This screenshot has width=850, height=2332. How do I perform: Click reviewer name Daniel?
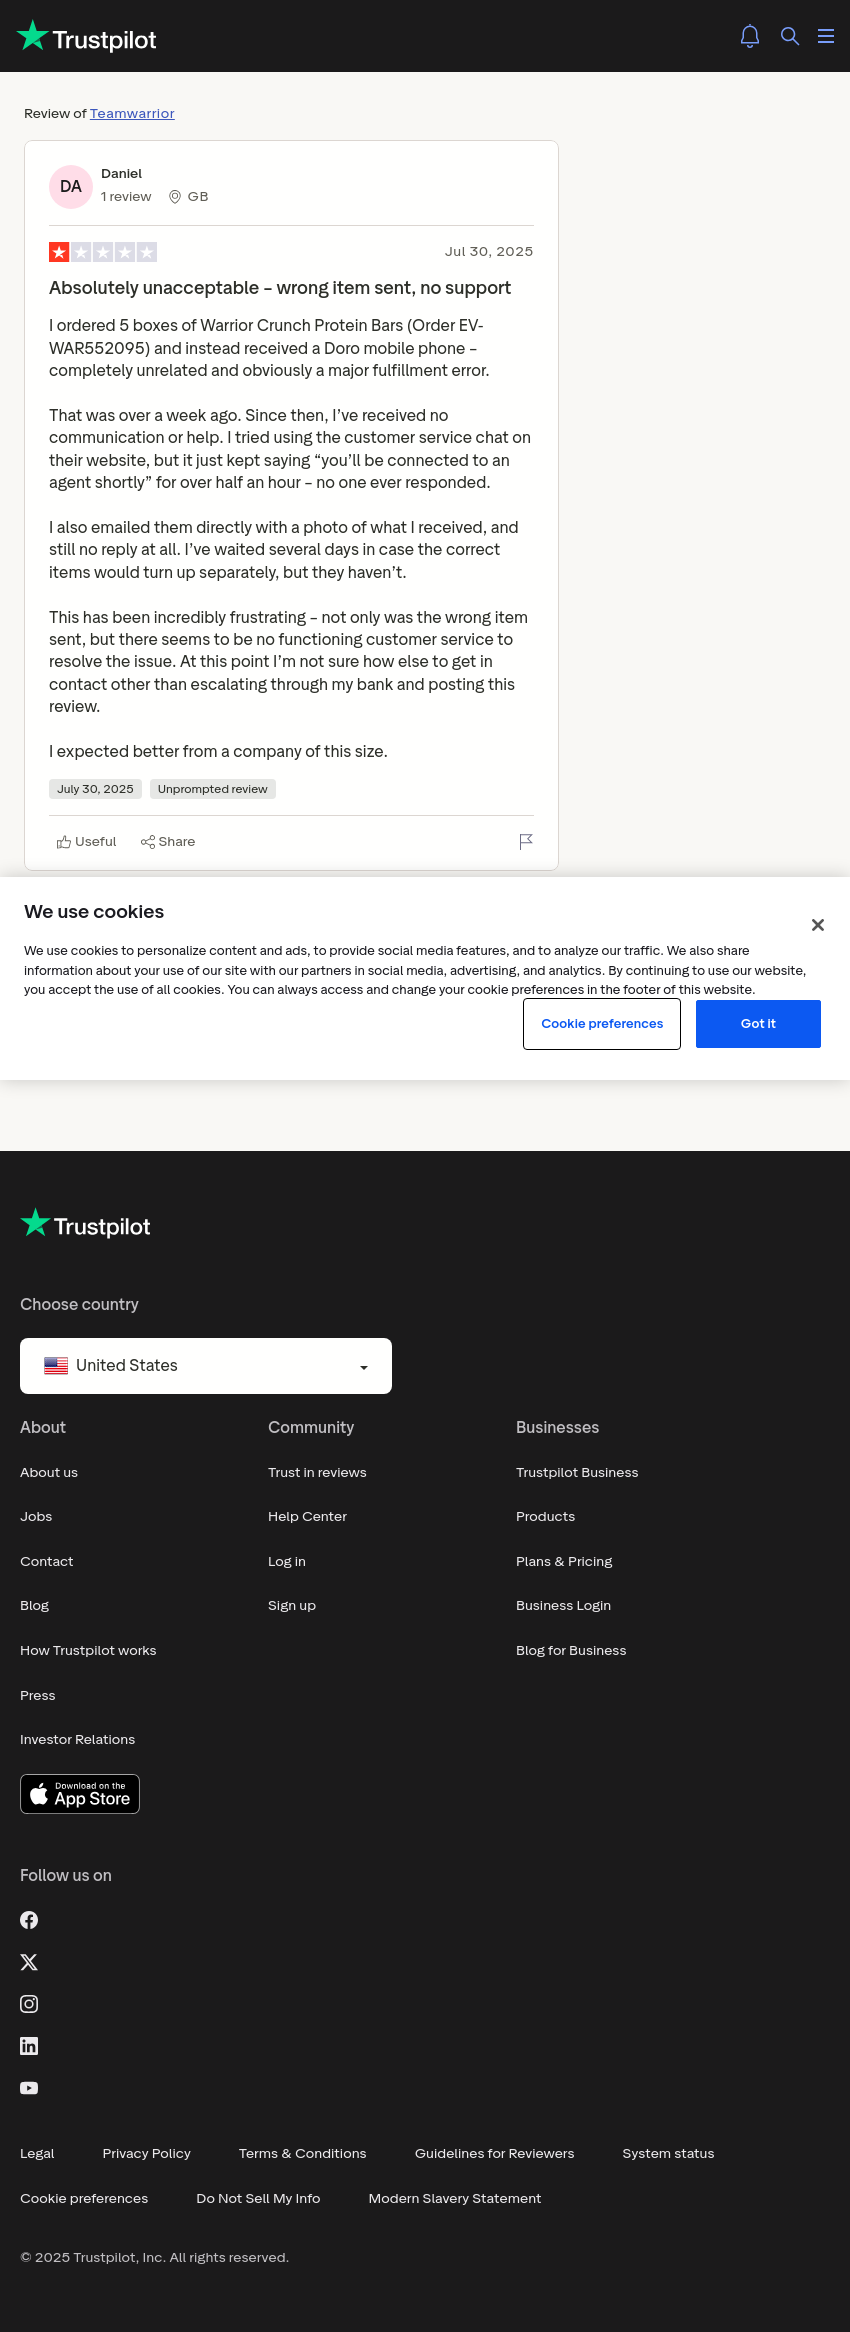pos(121,174)
